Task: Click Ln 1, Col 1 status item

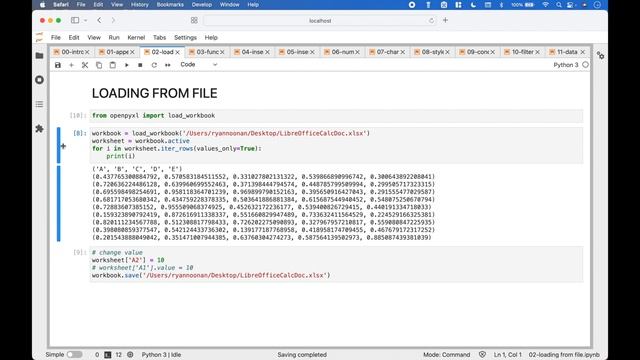Action: click(507, 355)
